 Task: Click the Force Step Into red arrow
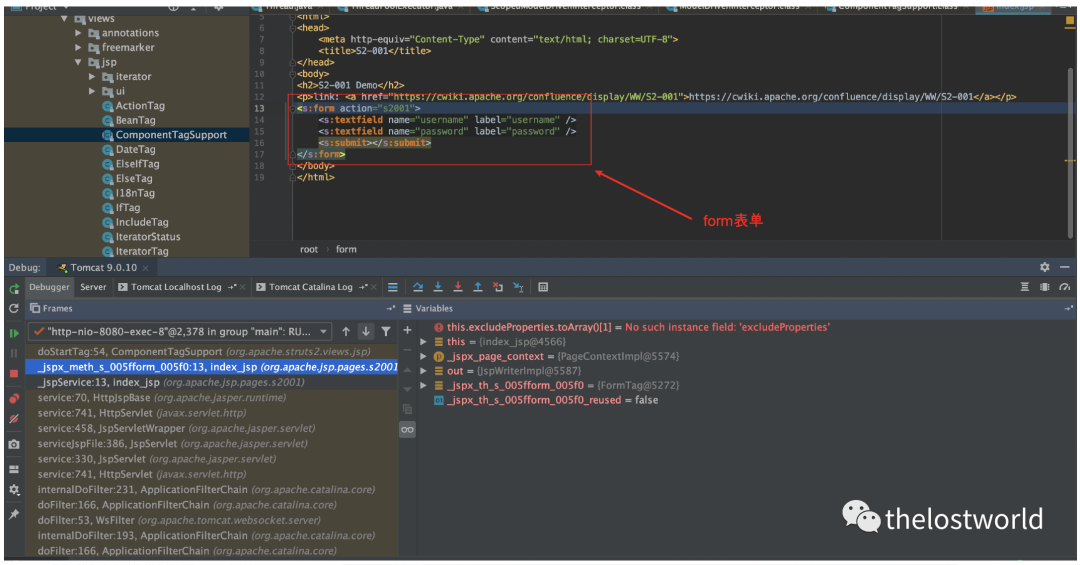pos(458,287)
